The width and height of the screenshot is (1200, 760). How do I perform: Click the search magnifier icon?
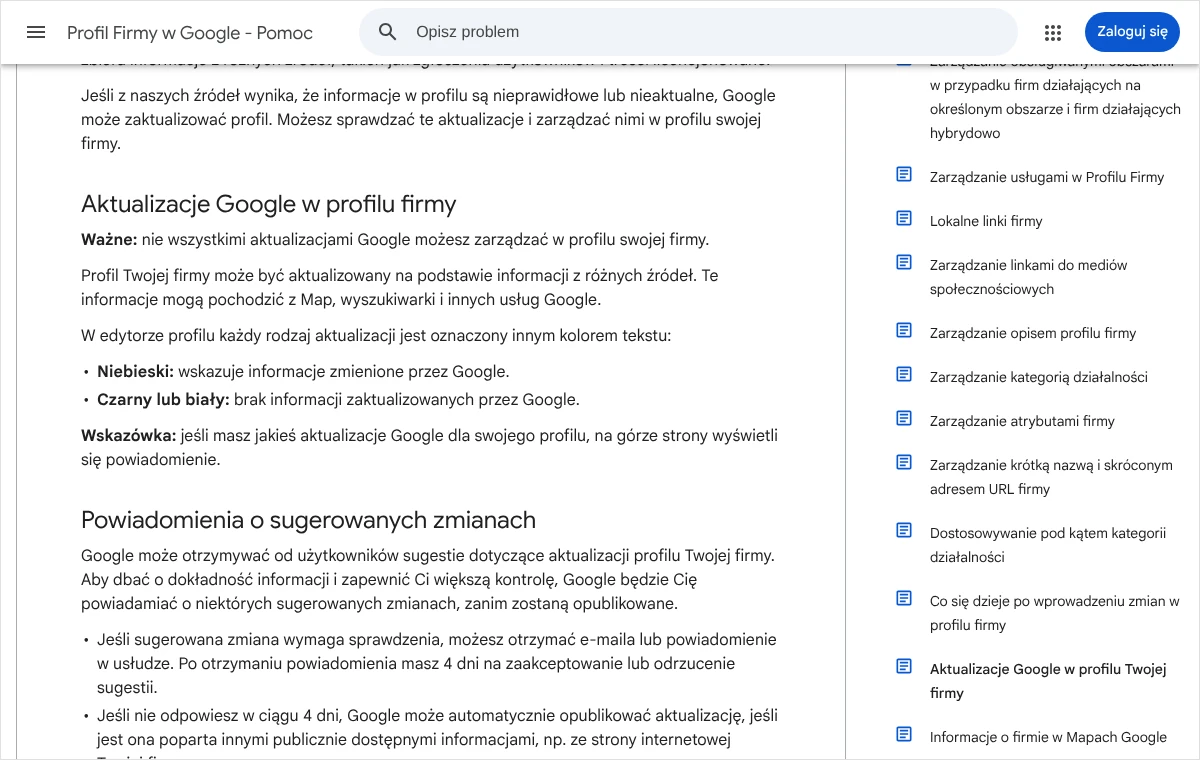point(388,32)
